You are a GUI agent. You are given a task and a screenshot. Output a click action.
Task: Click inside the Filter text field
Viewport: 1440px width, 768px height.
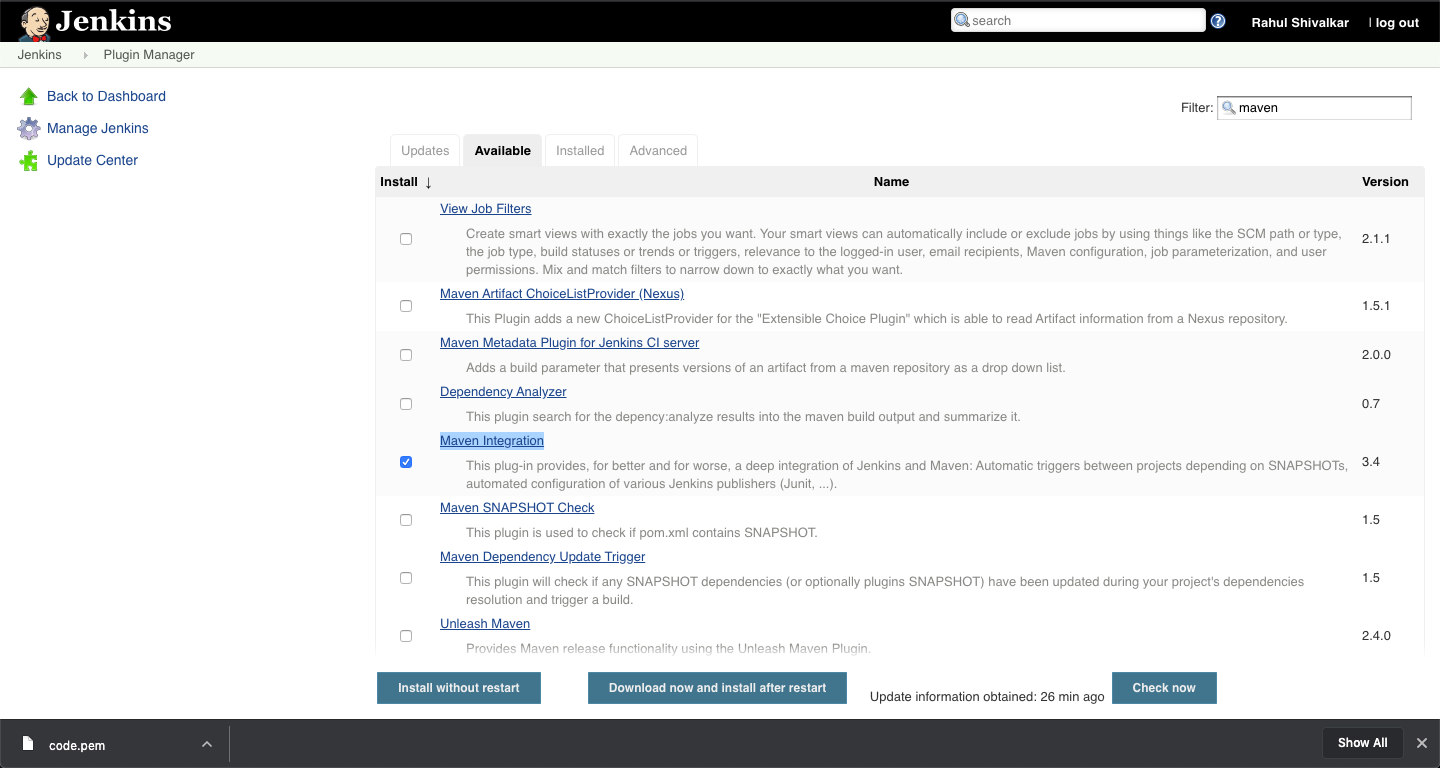pos(1320,107)
